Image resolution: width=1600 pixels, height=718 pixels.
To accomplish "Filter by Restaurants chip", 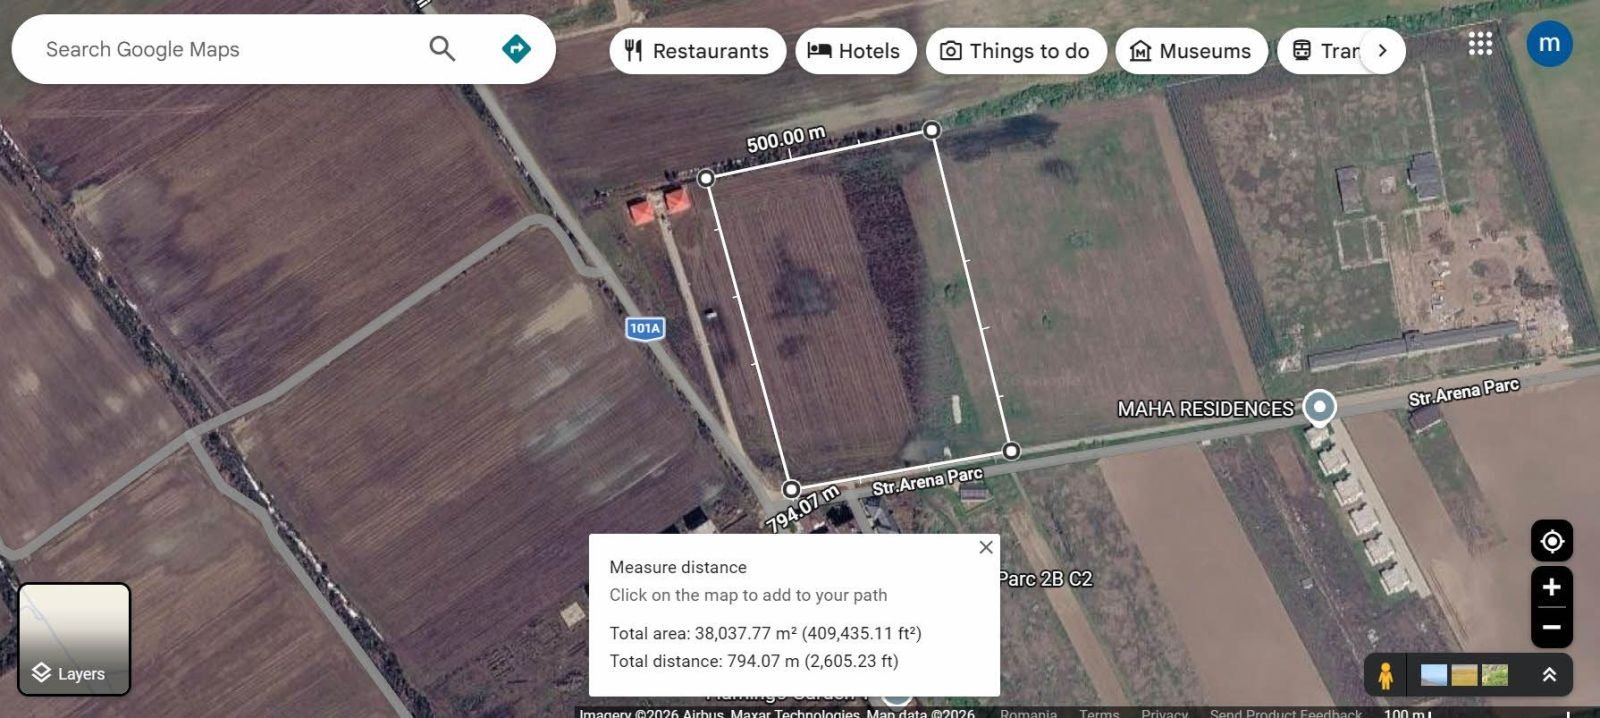I will 697,51.
